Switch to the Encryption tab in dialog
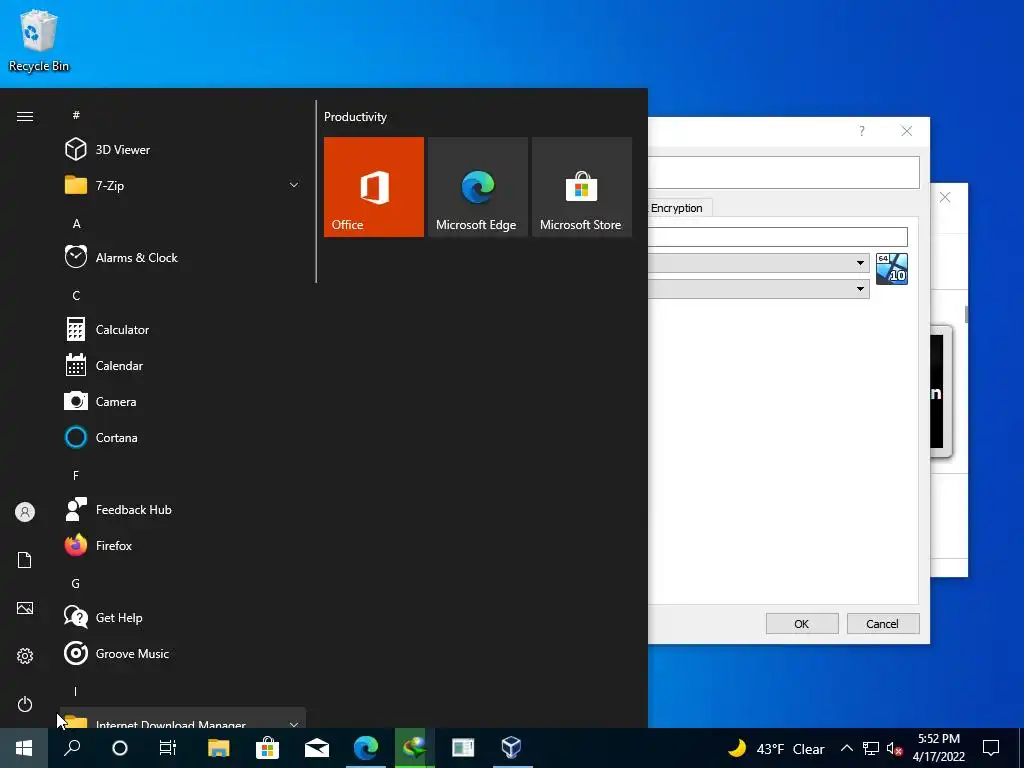 677,208
